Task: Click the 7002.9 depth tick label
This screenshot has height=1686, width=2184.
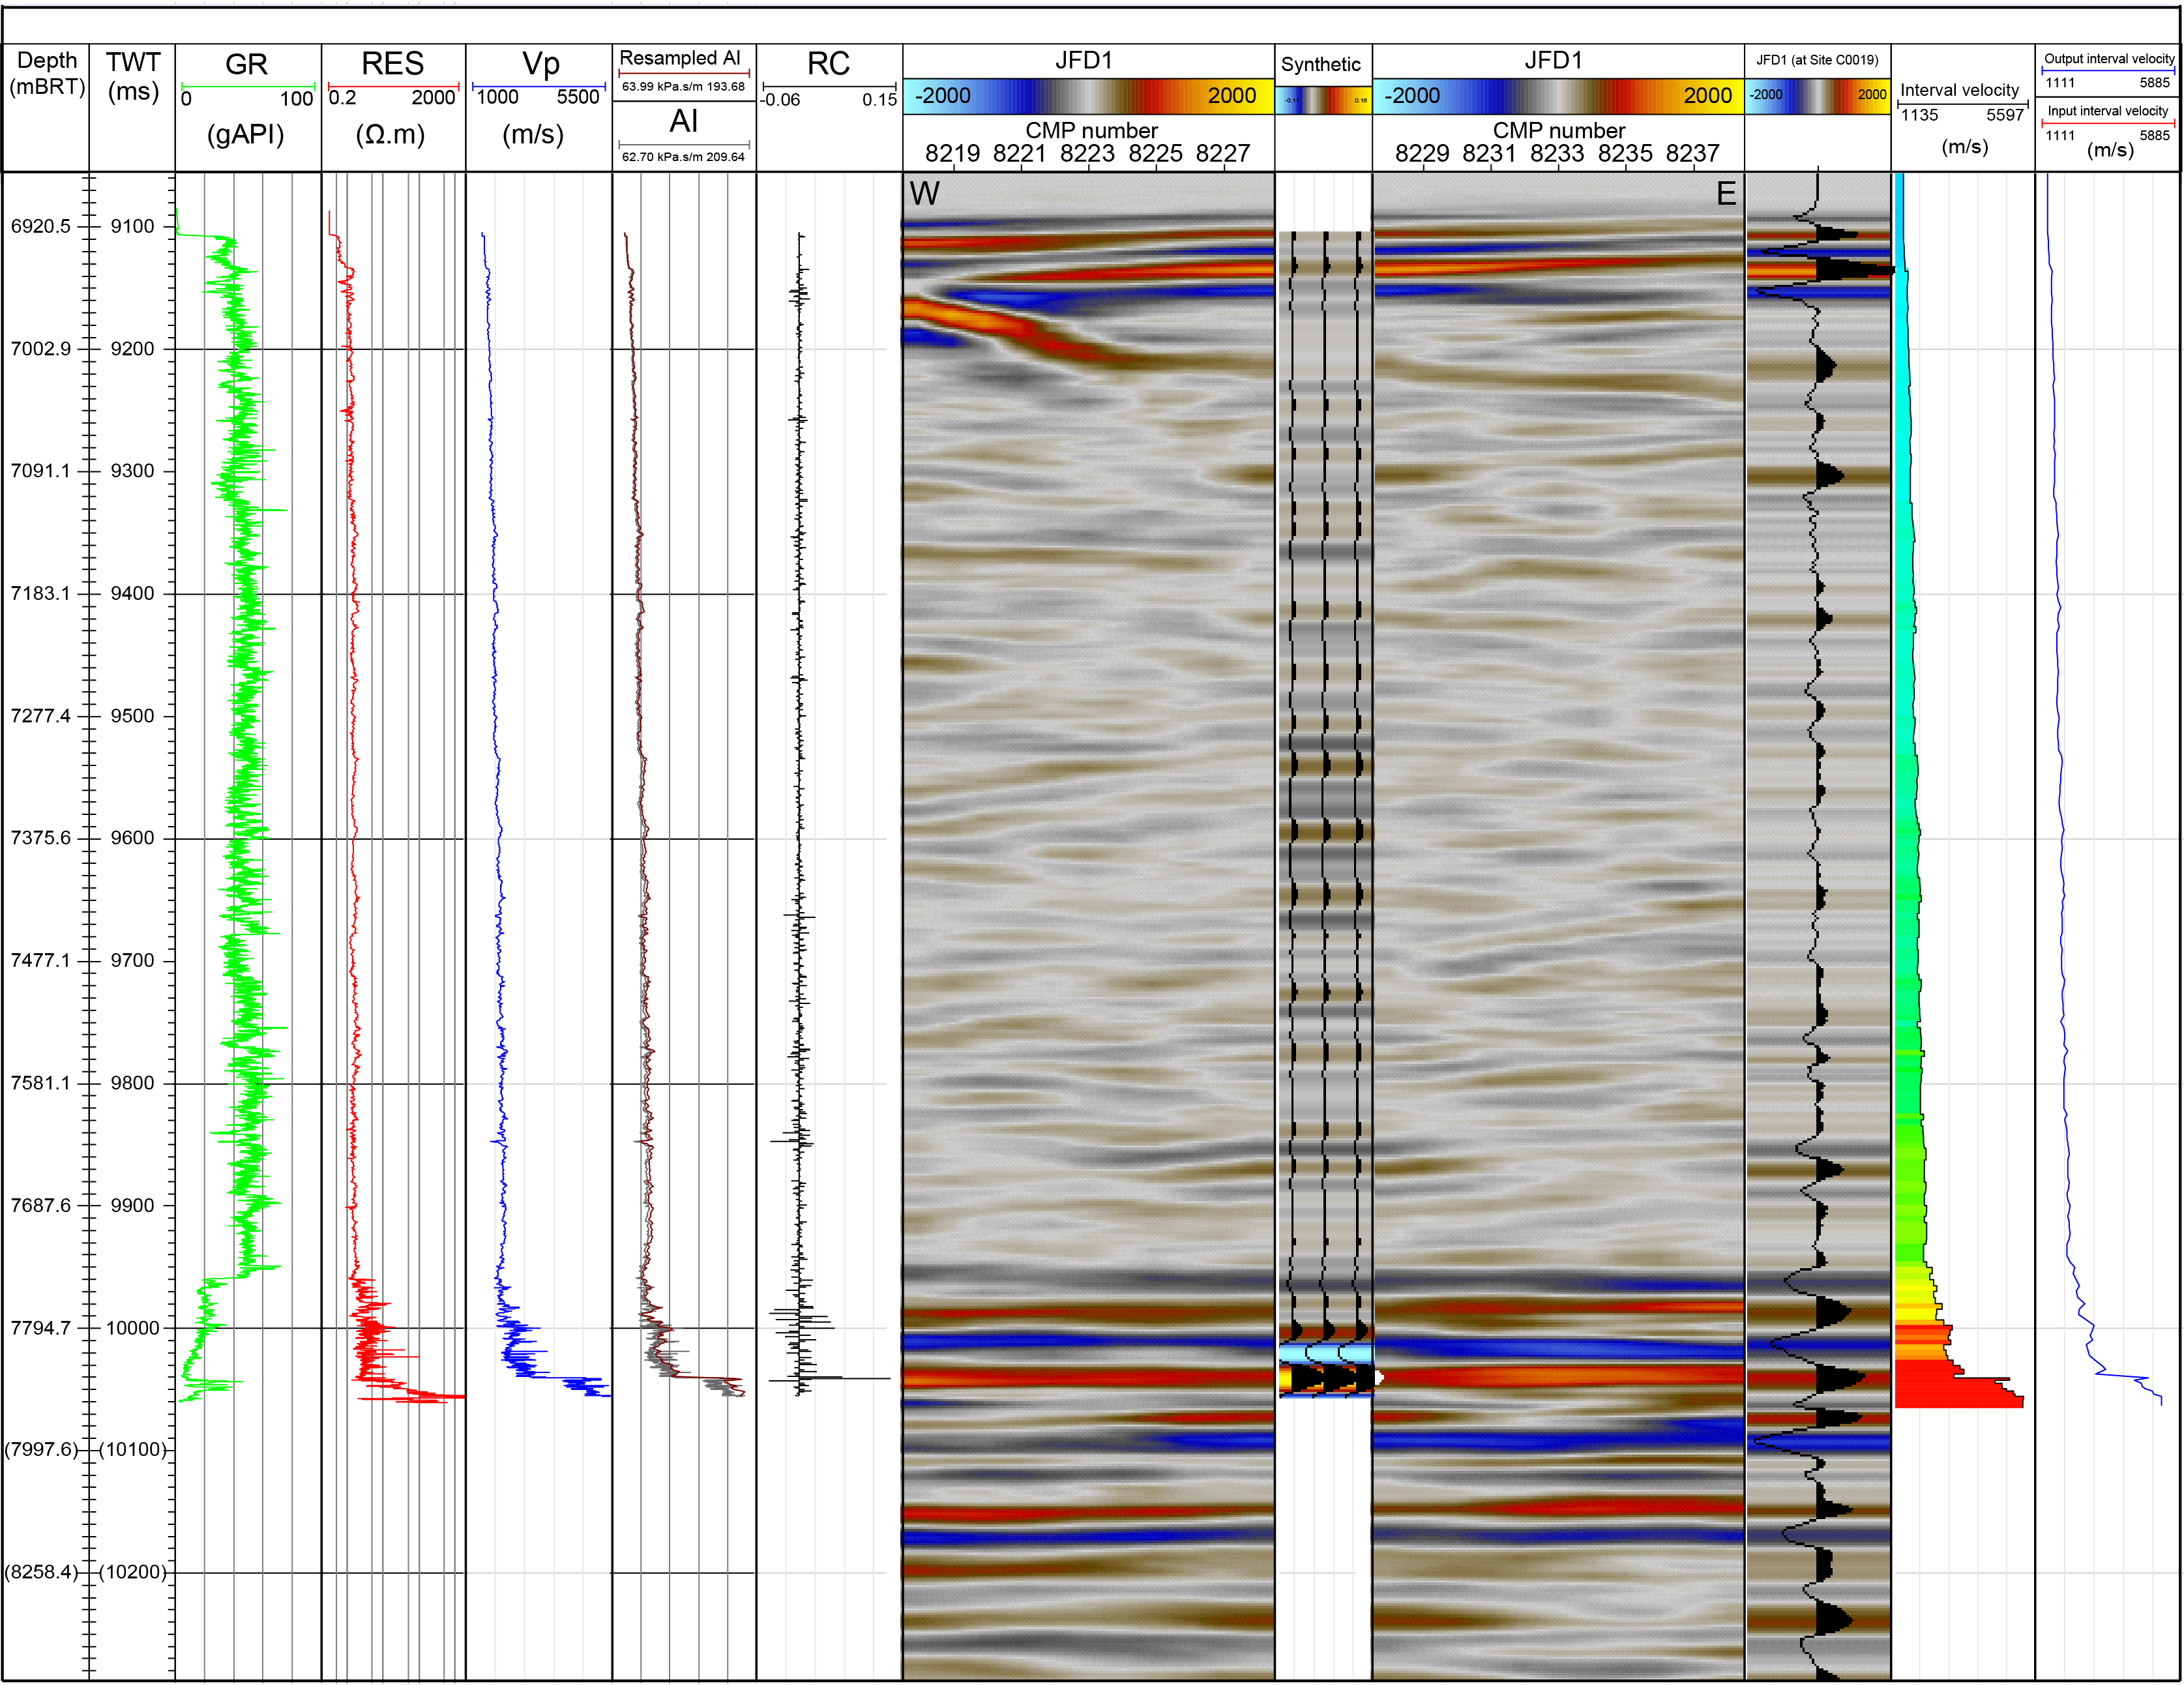Action: (41, 348)
